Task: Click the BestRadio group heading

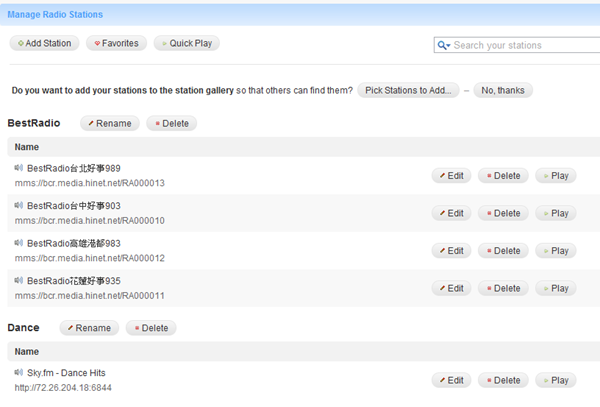Action: pyautogui.click(x=34, y=123)
